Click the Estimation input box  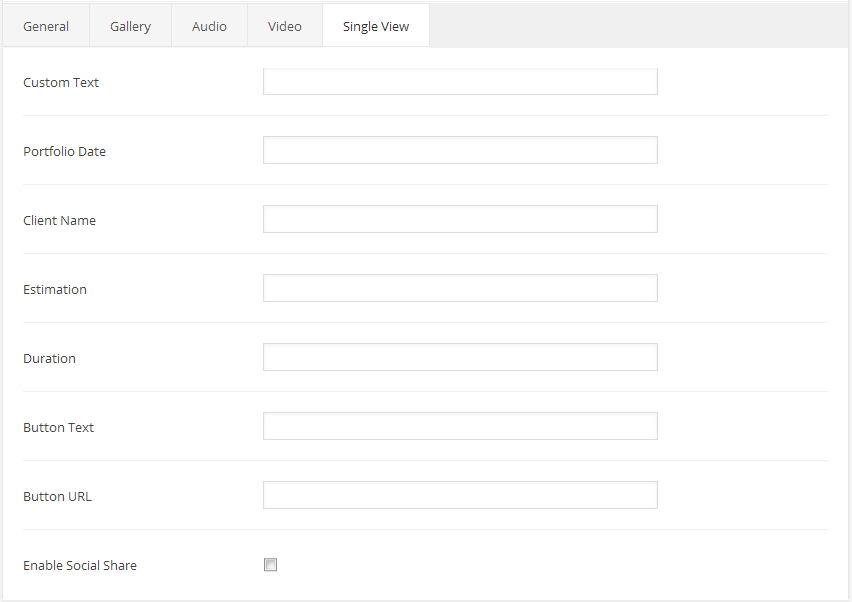tap(460, 288)
